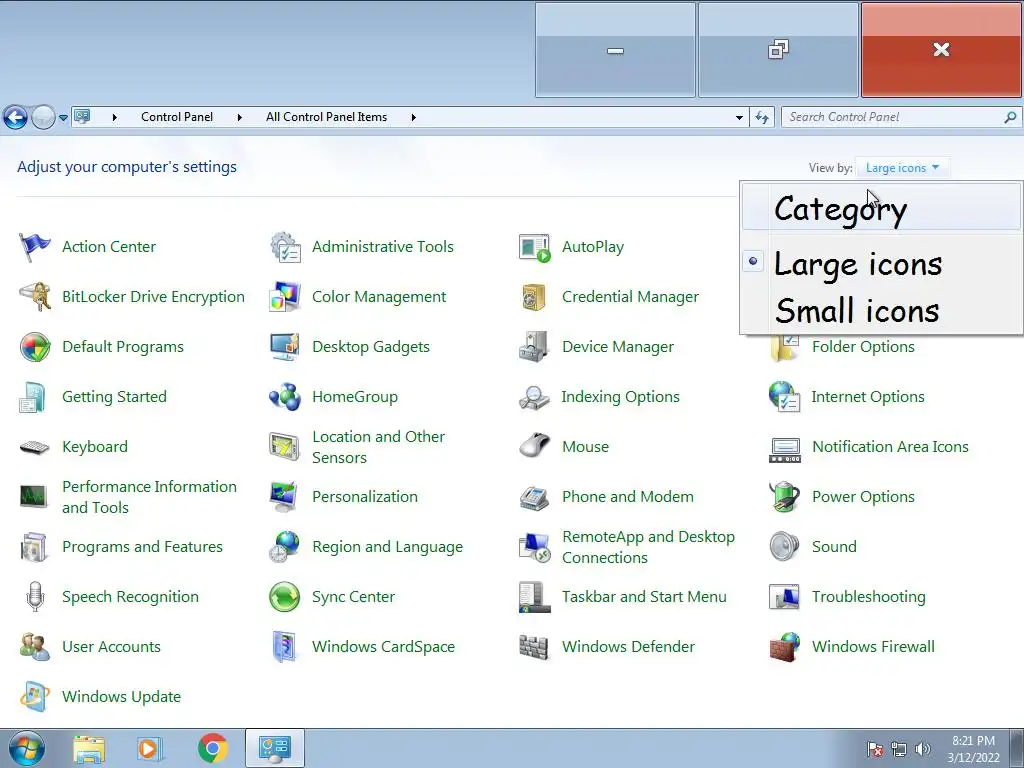1024x768 pixels.
Task: Open the Administrative Tools gear icon
Action: (x=285, y=247)
